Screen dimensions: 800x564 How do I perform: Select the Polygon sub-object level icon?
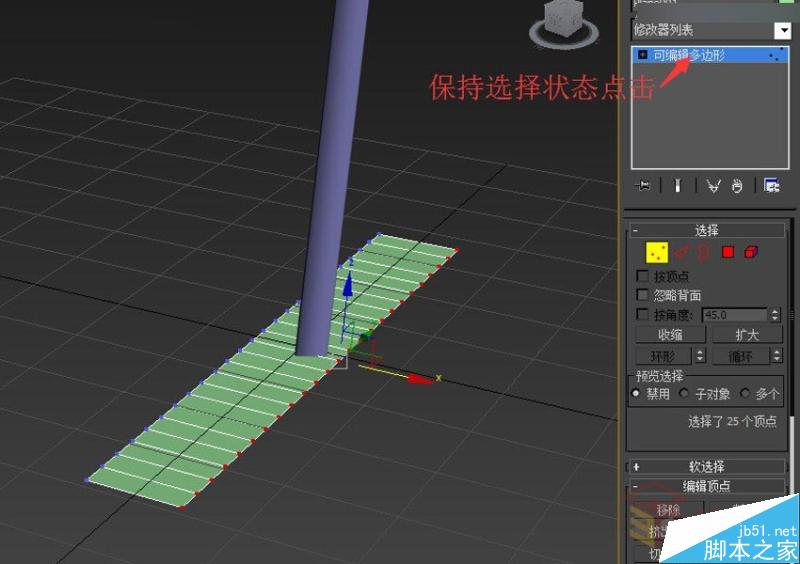click(x=728, y=252)
